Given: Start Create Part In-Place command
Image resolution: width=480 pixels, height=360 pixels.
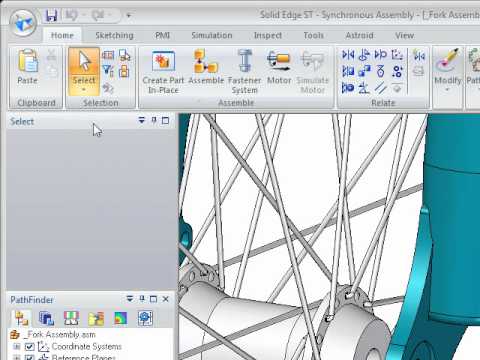Looking at the screenshot, I should (x=163, y=72).
